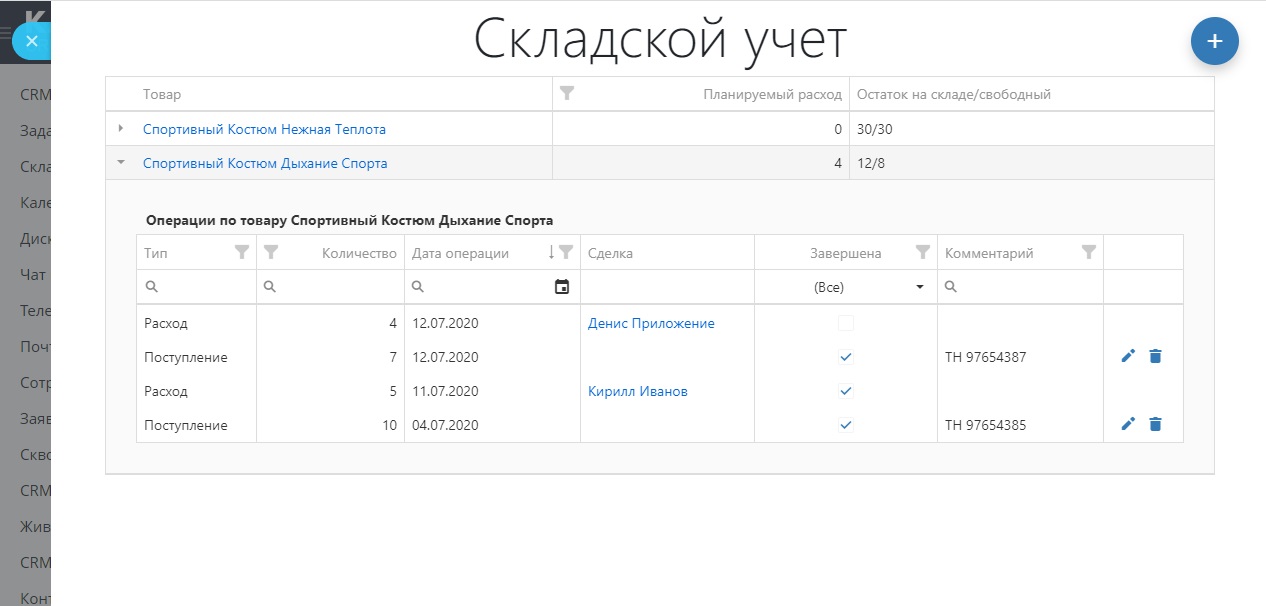Delete the operation with comment ТН 97654385
Screen dimensions: 1266x606
tap(1155, 424)
